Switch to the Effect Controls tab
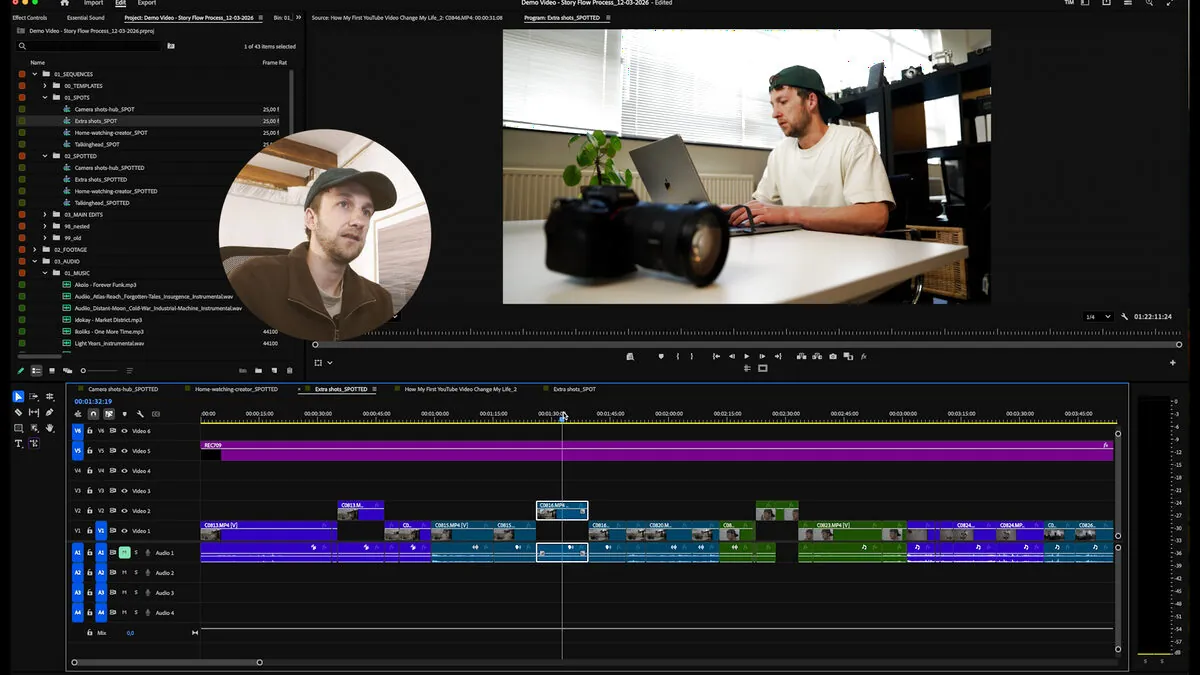This screenshot has height=675, width=1200. click(x=29, y=18)
